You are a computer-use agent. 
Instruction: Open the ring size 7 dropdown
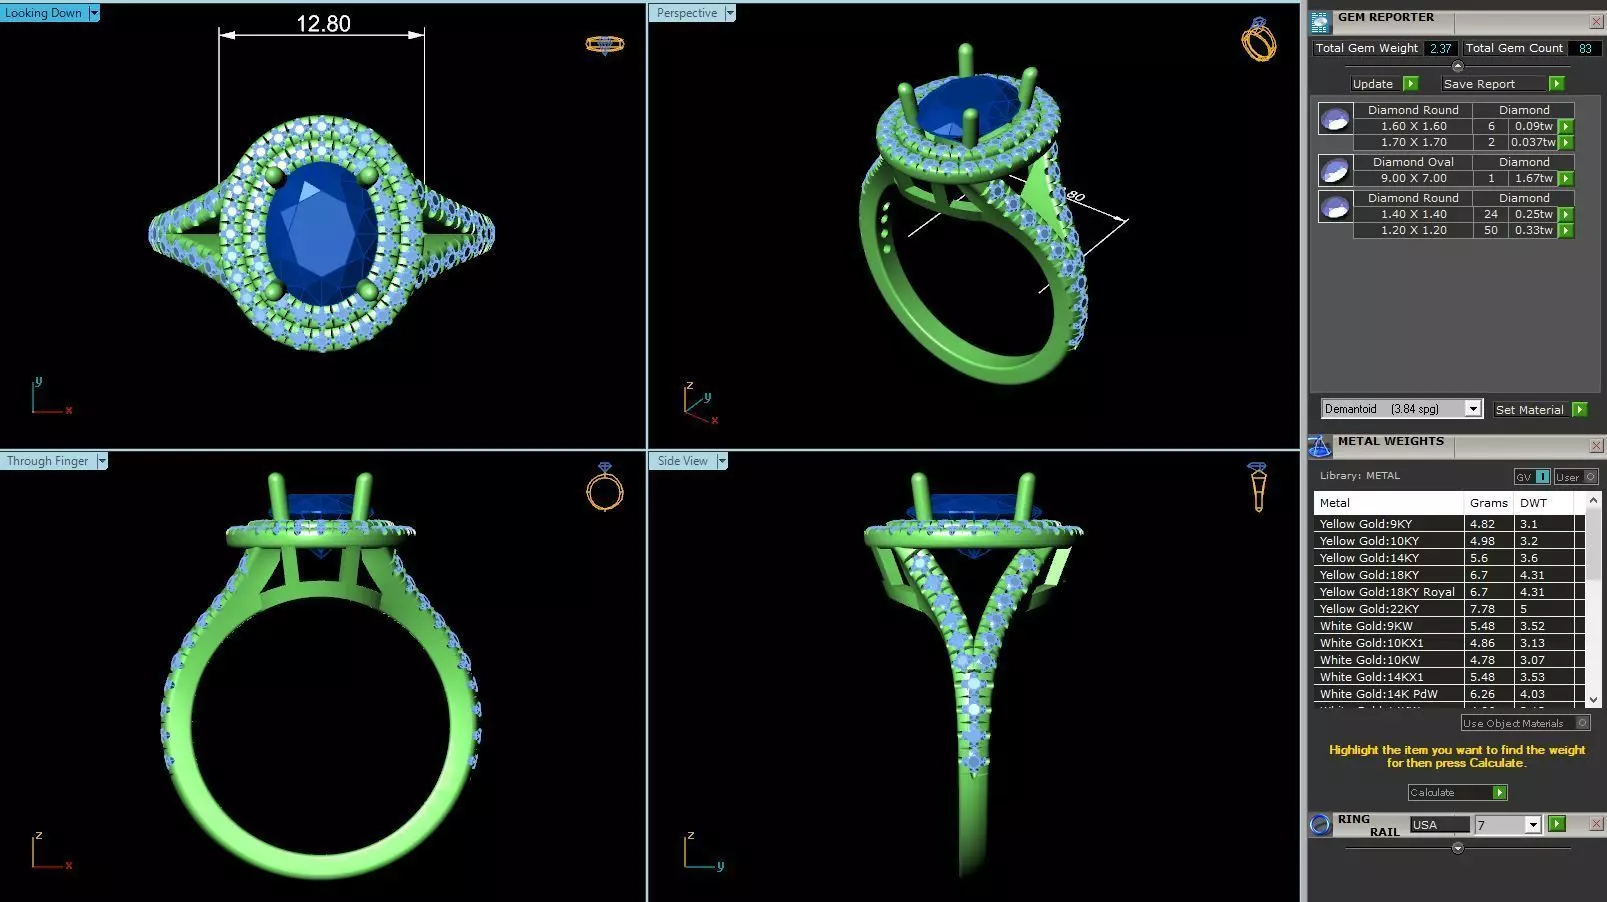click(1532, 825)
